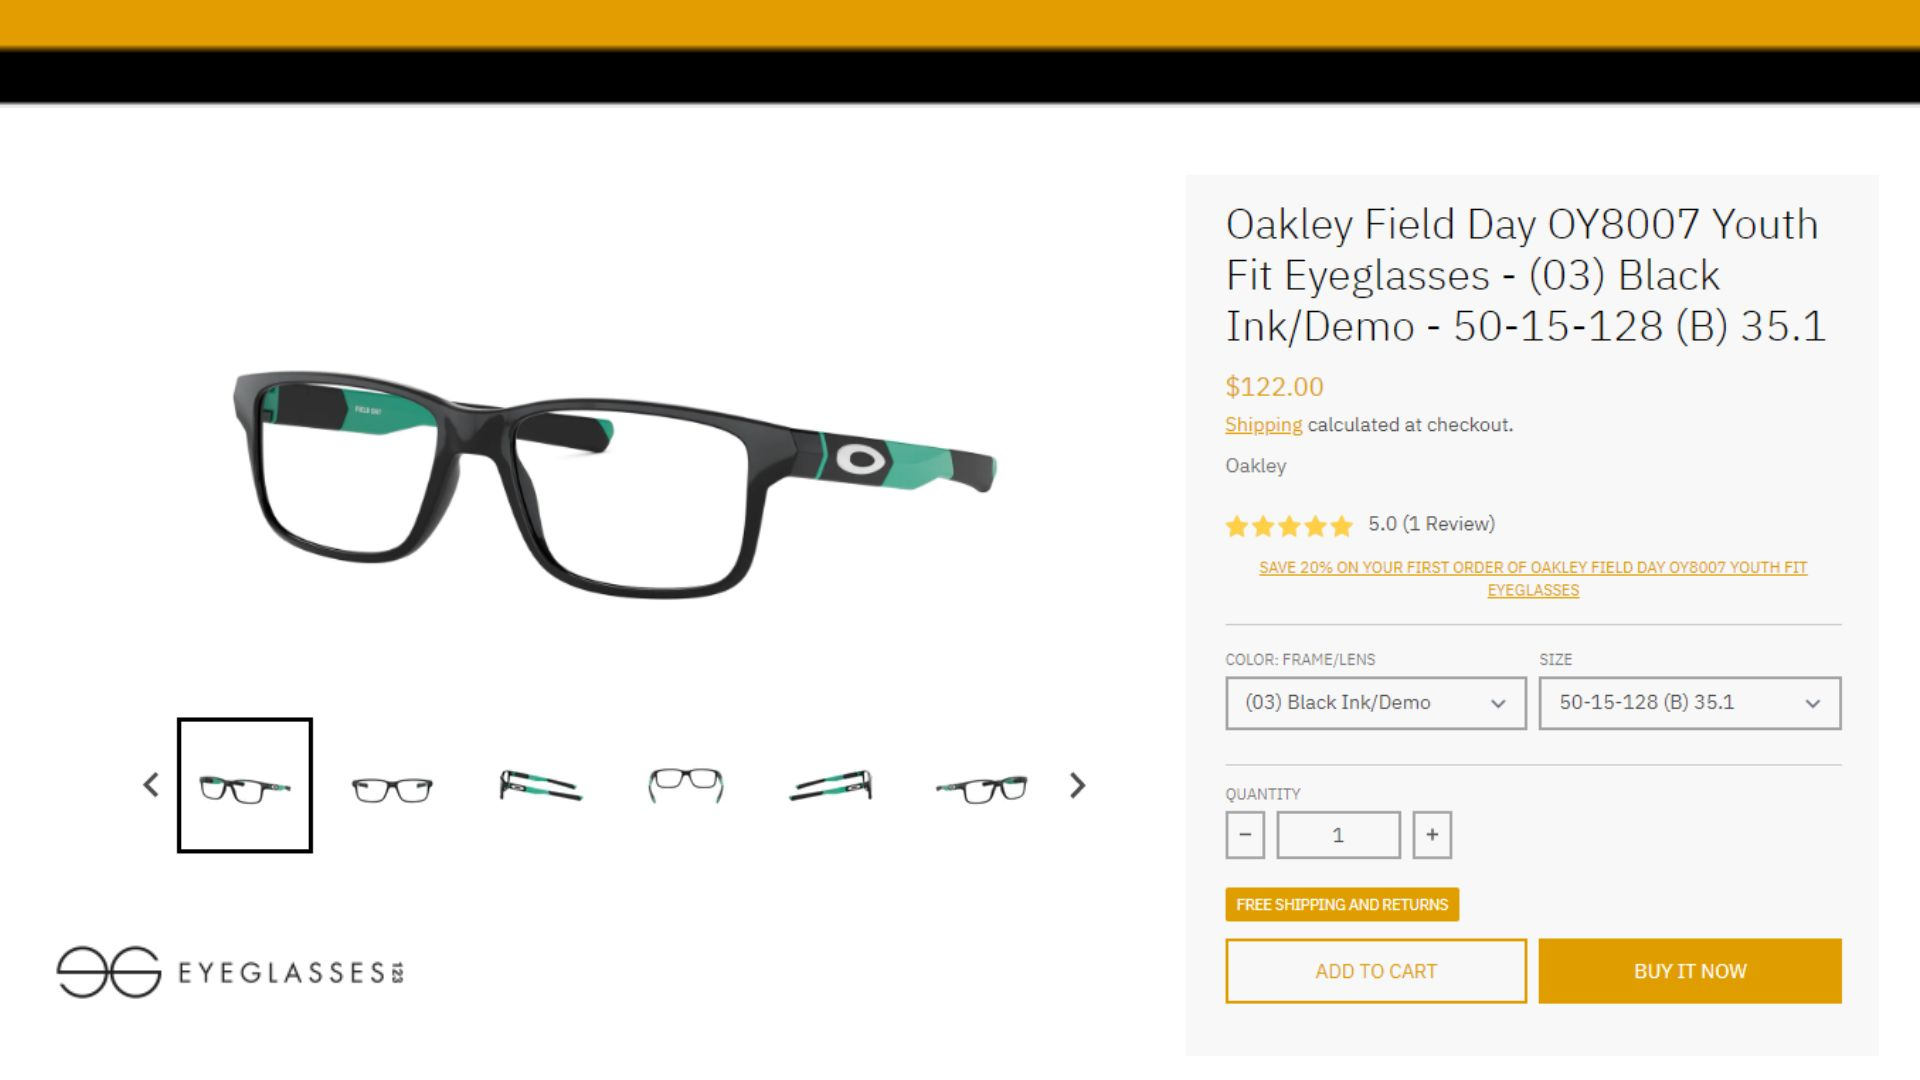Click the quantity input field

(x=1338, y=835)
